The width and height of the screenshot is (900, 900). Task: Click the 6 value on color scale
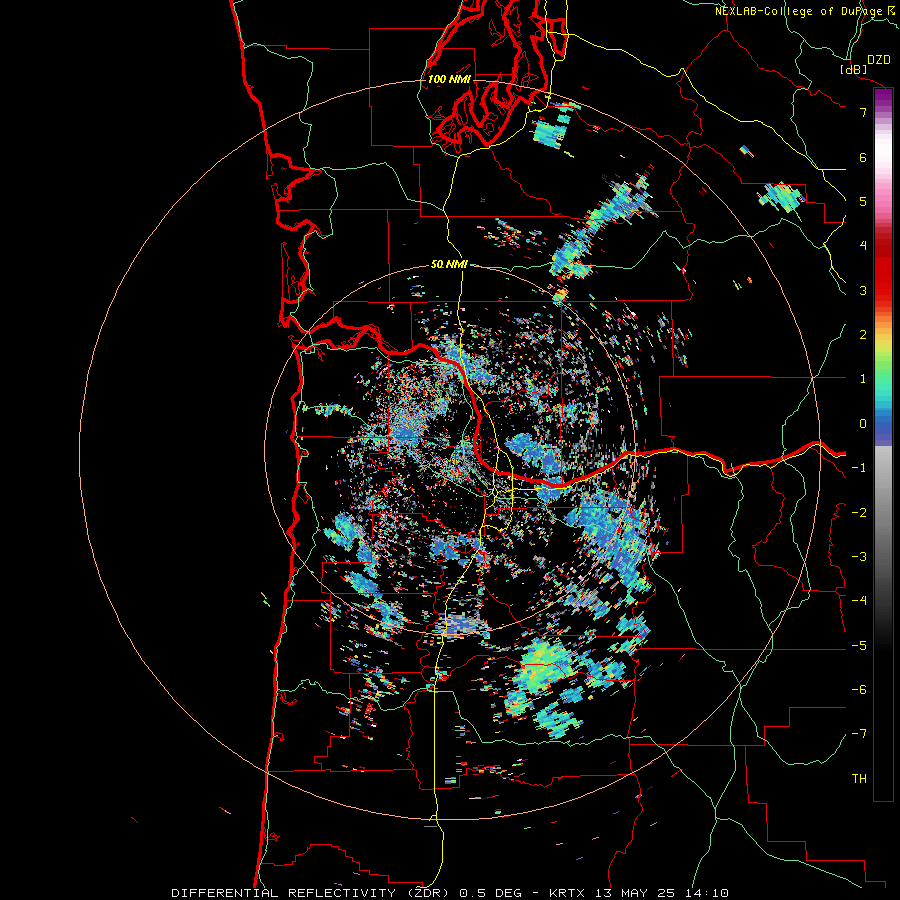863,157
